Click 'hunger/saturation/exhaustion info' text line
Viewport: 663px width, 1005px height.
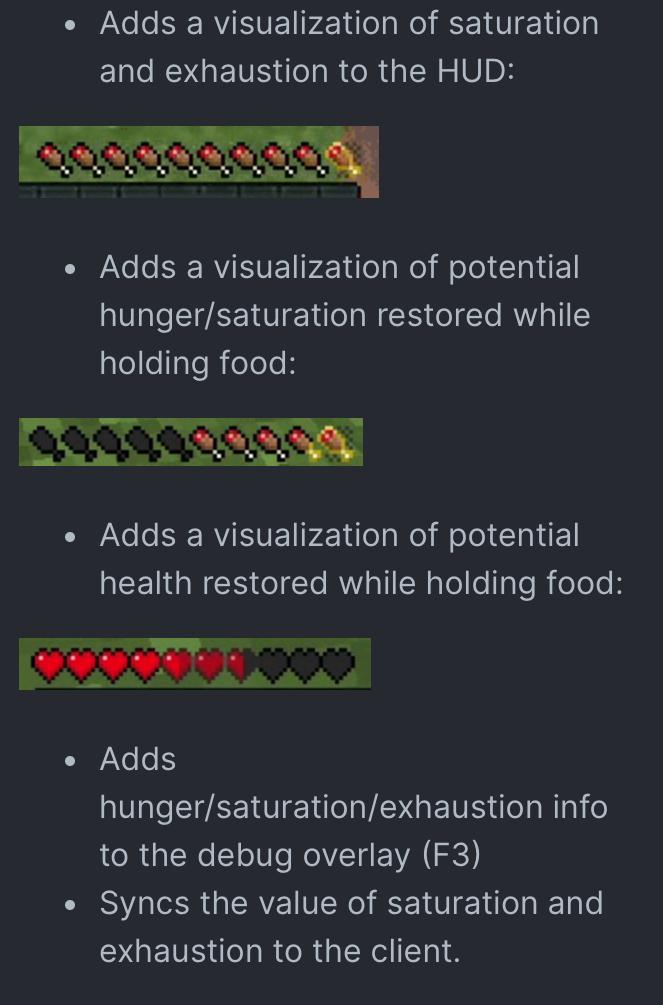(353, 807)
